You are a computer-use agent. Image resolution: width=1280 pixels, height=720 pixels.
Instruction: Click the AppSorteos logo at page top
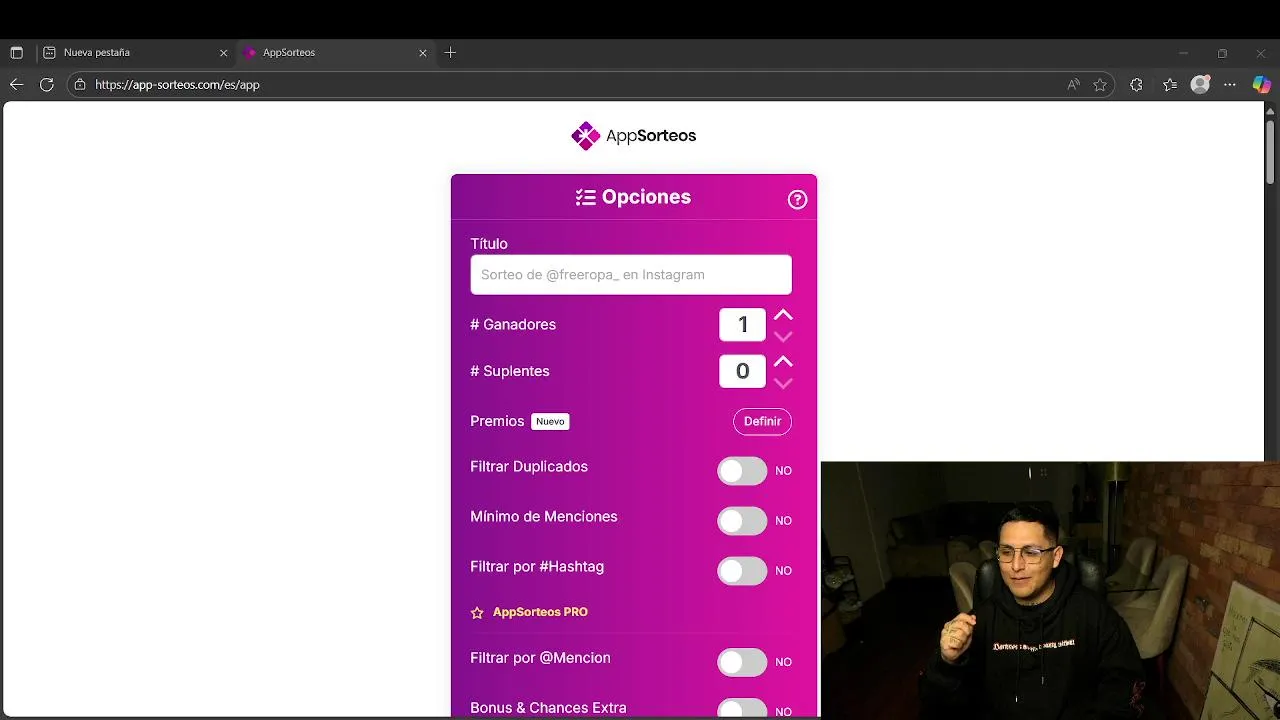pyautogui.click(x=633, y=136)
